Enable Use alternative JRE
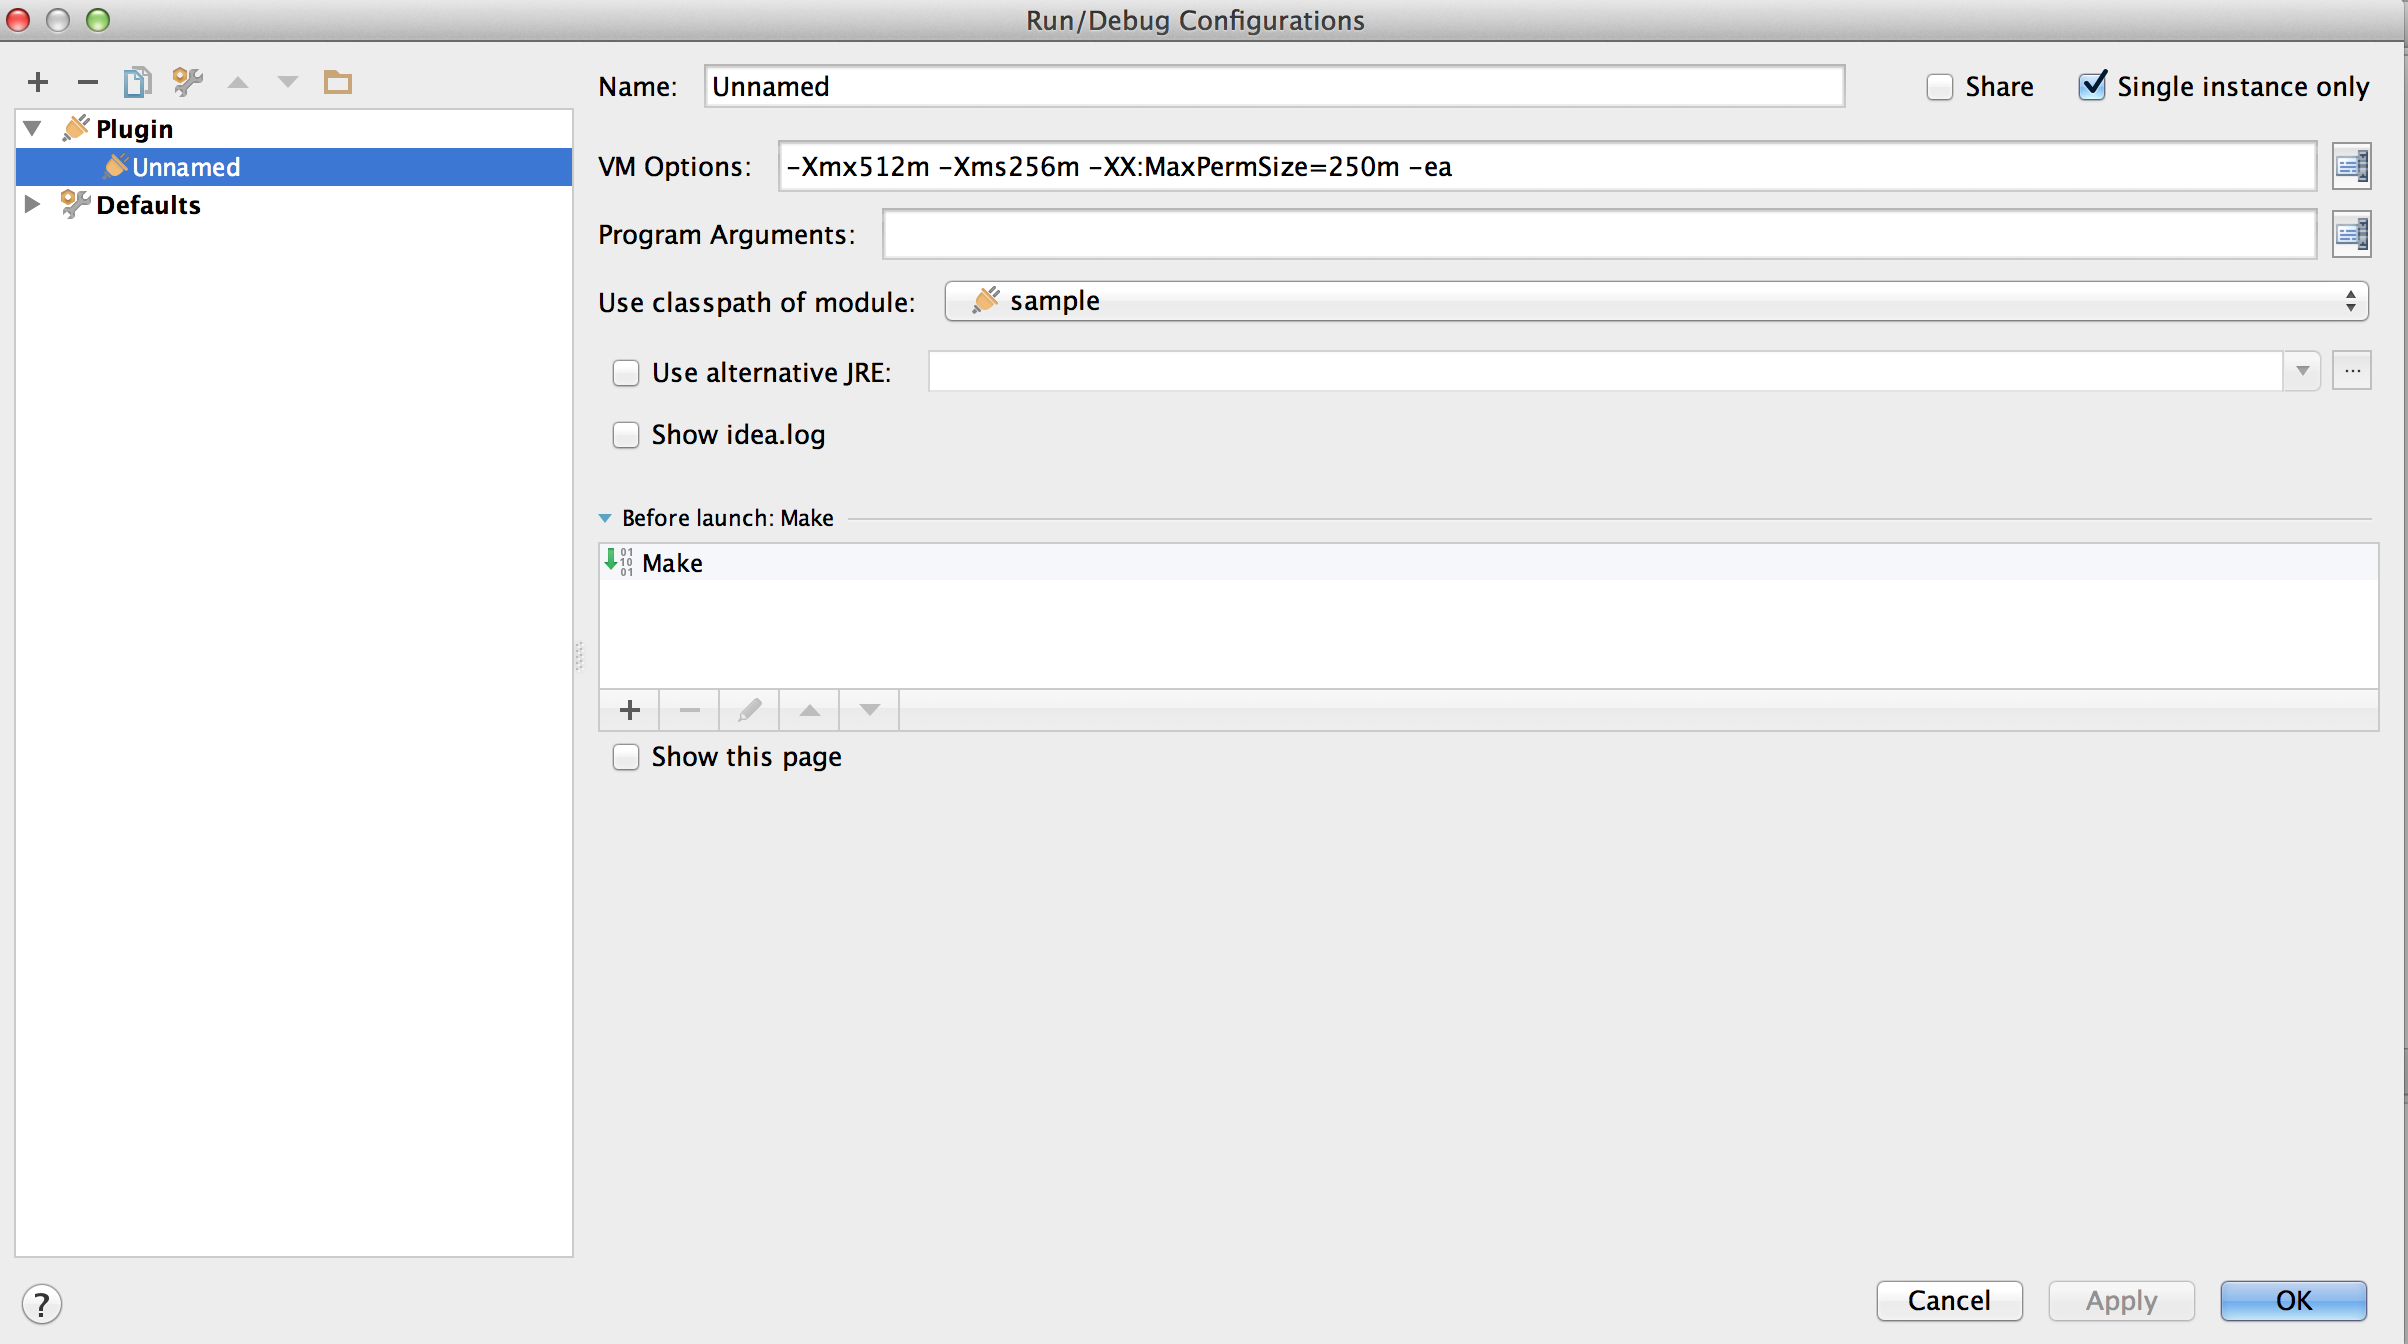Screen dimensions: 2408x1344 [626, 373]
